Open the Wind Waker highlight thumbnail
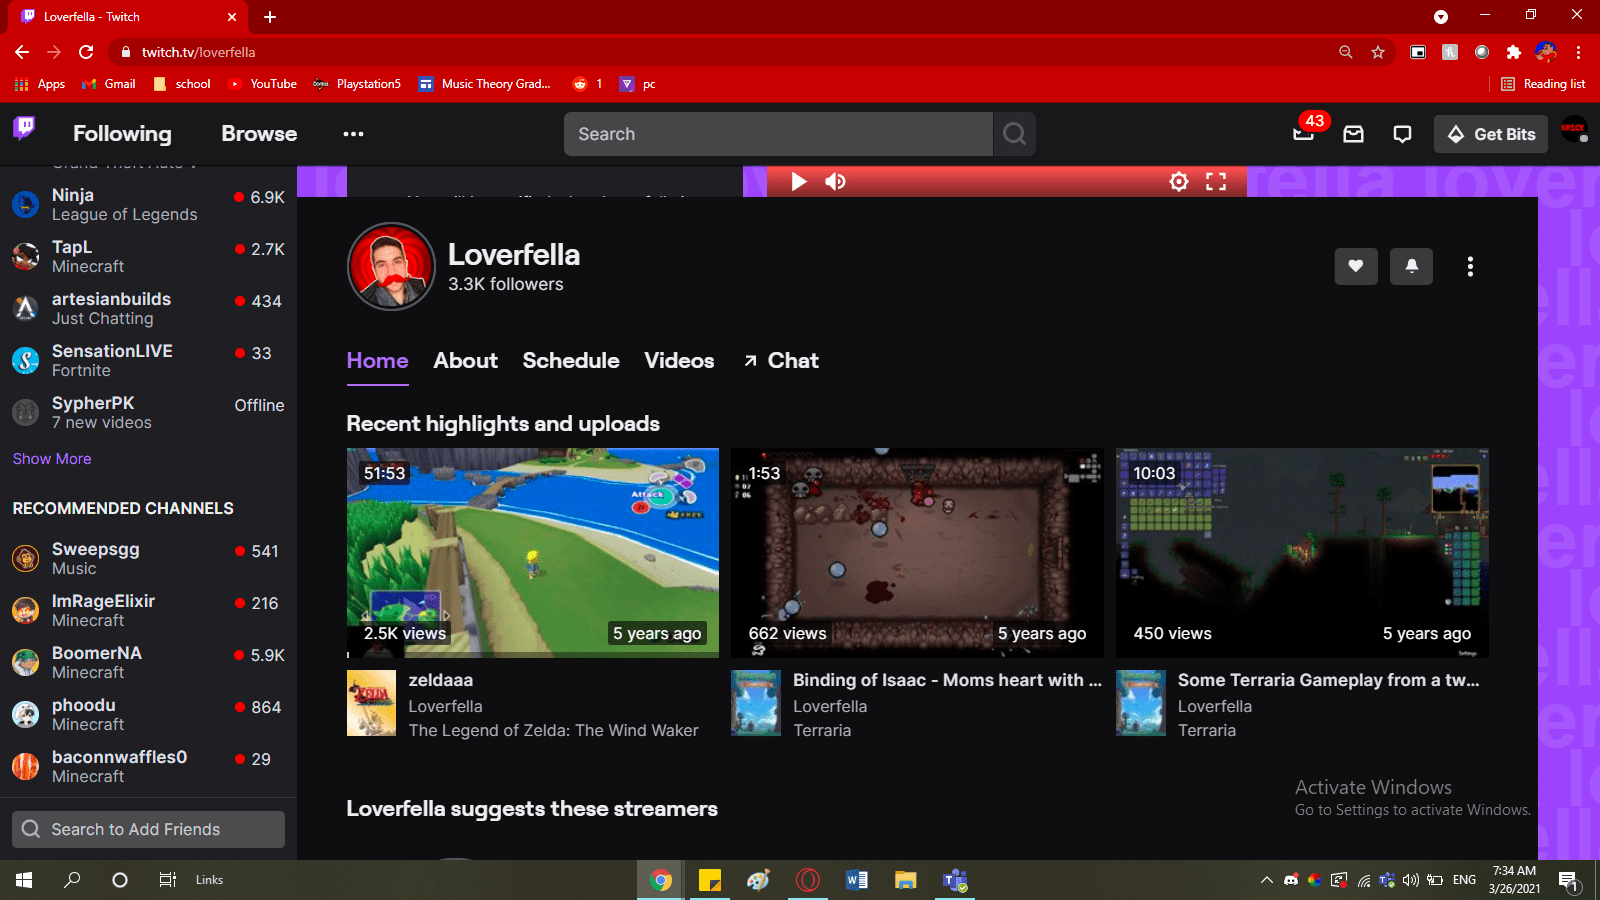Viewport: 1600px width, 900px height. pyautogui.click(x=532, y=553)
